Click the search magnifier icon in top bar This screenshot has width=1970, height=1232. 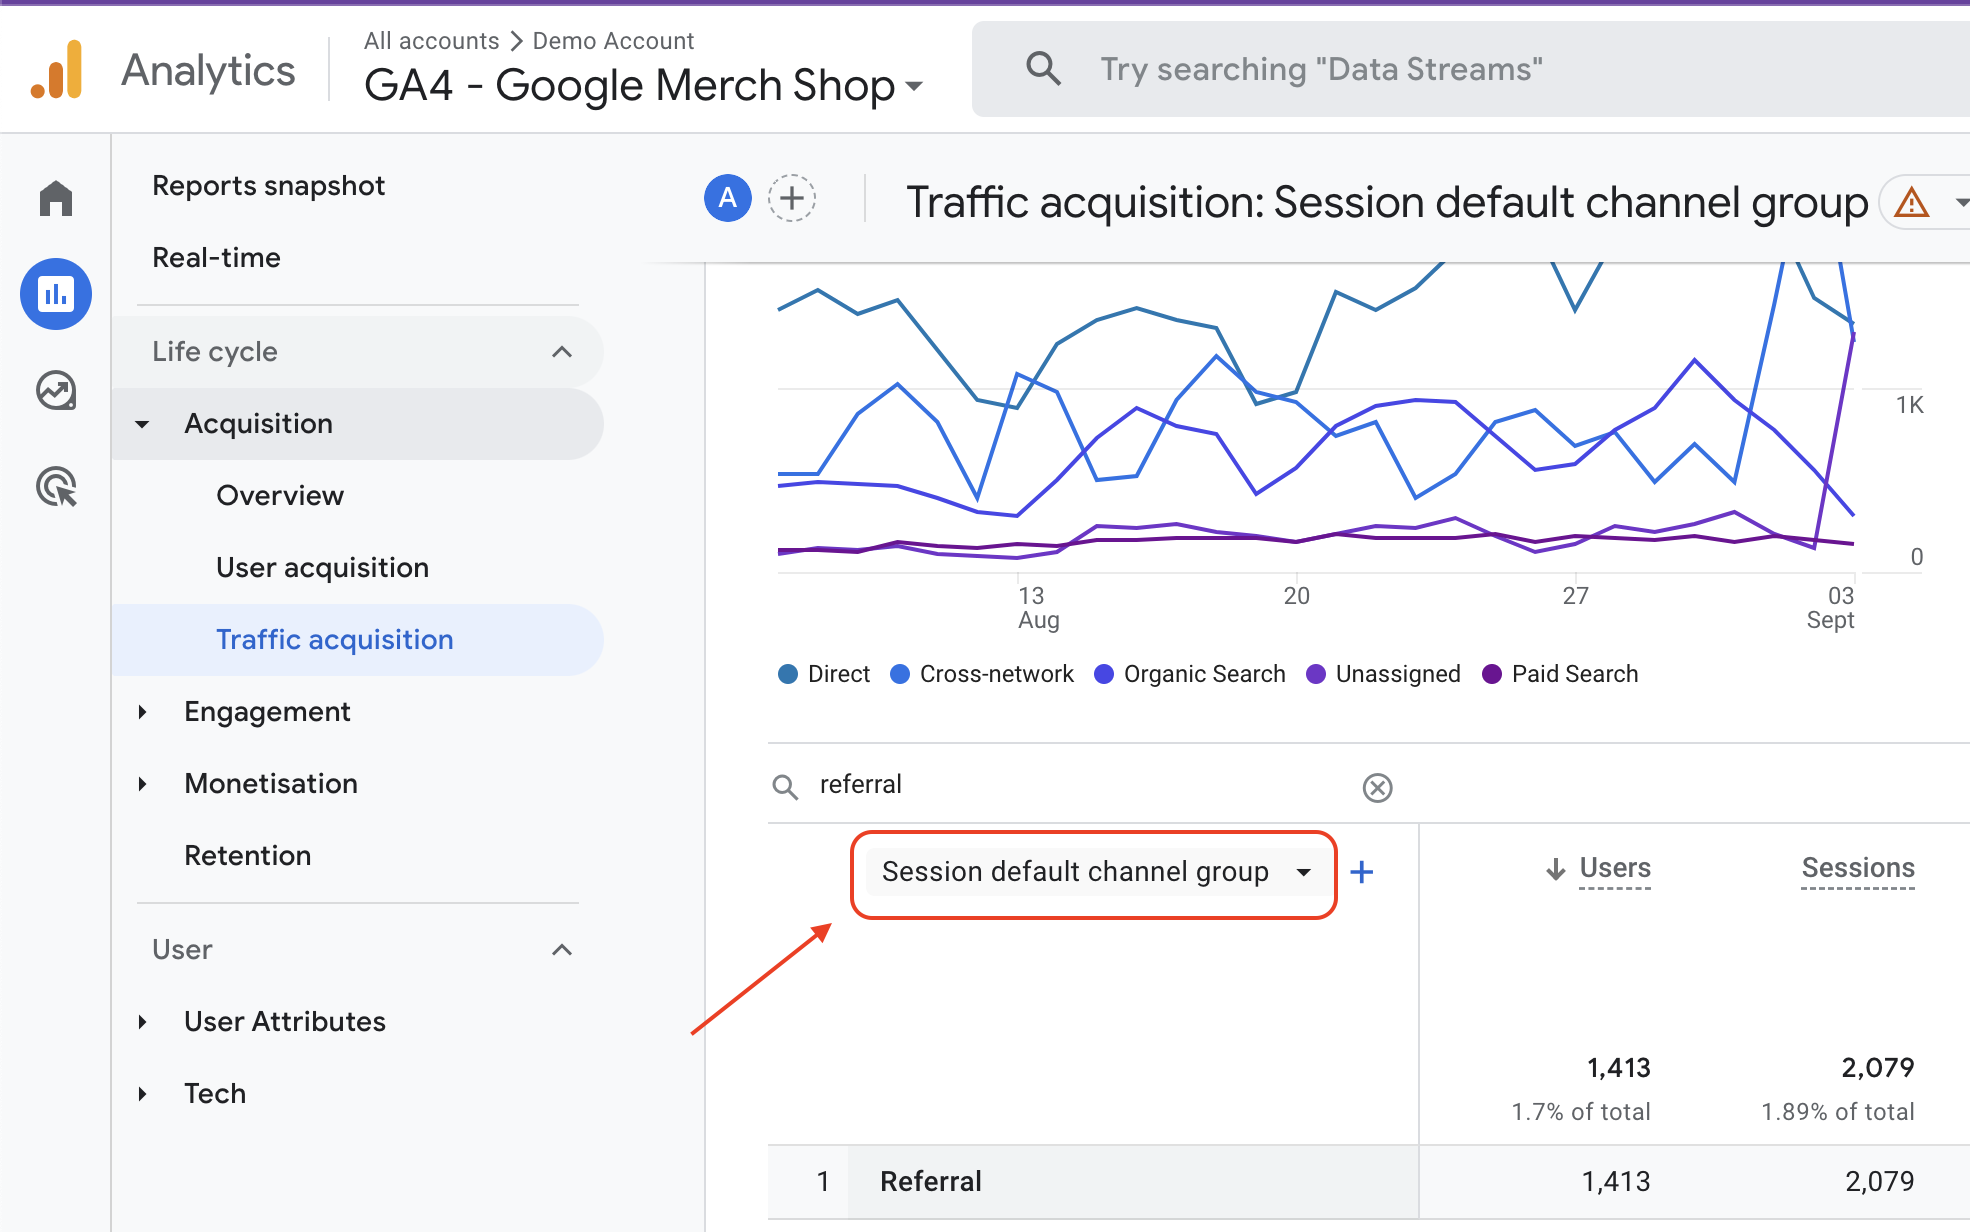pos(1043,68)
